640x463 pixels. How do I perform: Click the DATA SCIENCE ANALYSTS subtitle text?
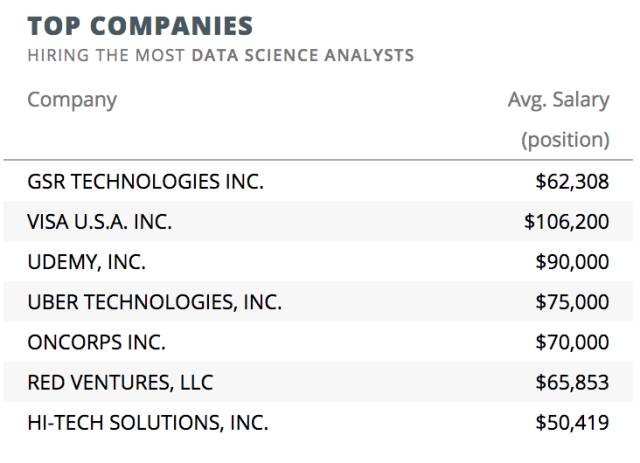(303, 55)
